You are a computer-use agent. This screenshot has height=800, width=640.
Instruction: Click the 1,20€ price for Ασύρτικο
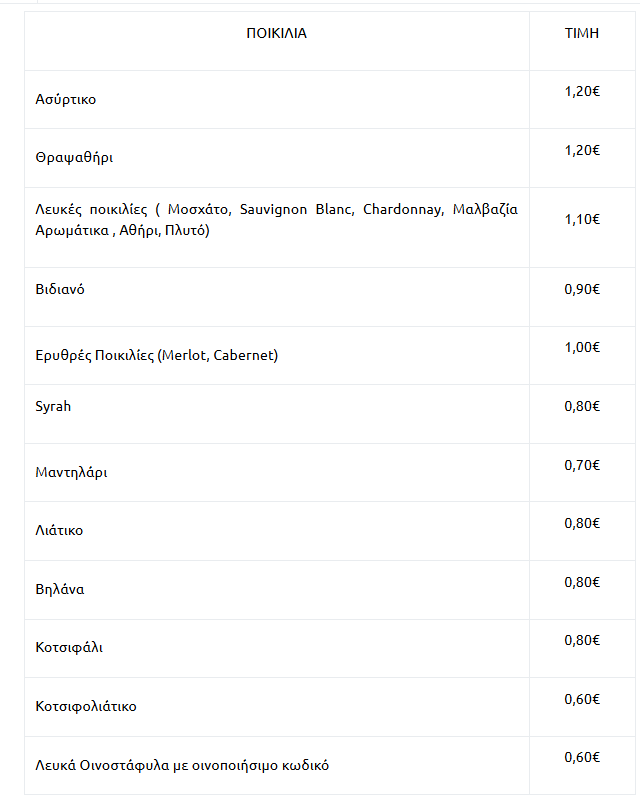[x=582, y=91]
